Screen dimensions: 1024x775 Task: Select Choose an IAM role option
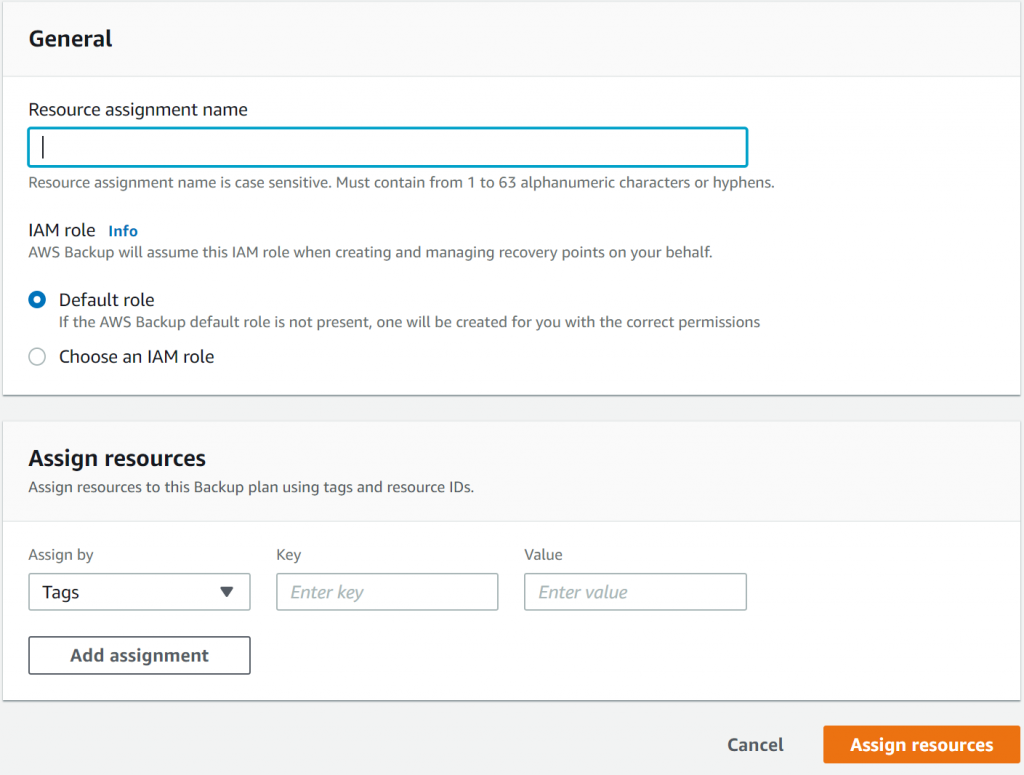coord(37,356)
